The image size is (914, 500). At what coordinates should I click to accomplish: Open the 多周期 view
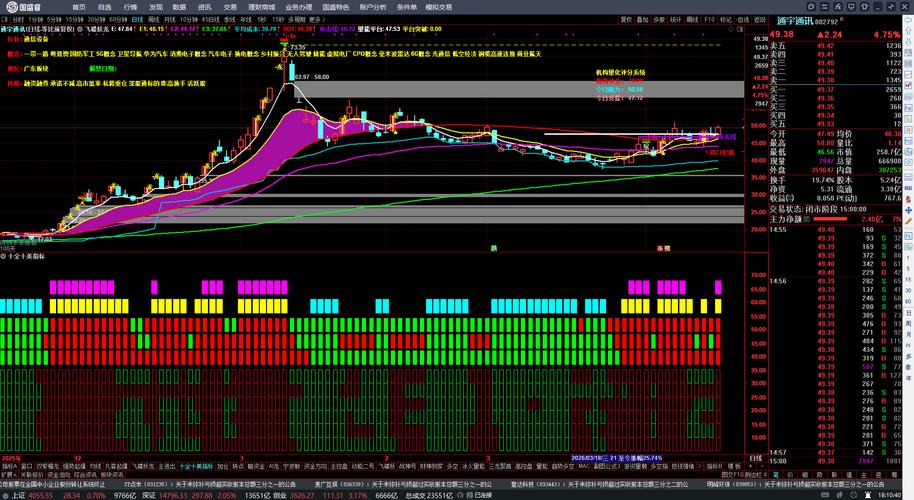click(297, 19)
